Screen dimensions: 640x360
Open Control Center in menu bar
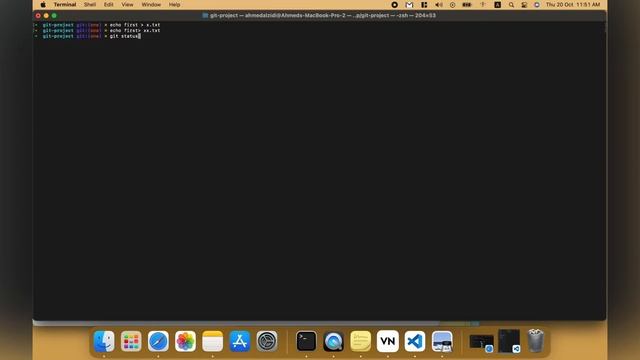(524, 4)
